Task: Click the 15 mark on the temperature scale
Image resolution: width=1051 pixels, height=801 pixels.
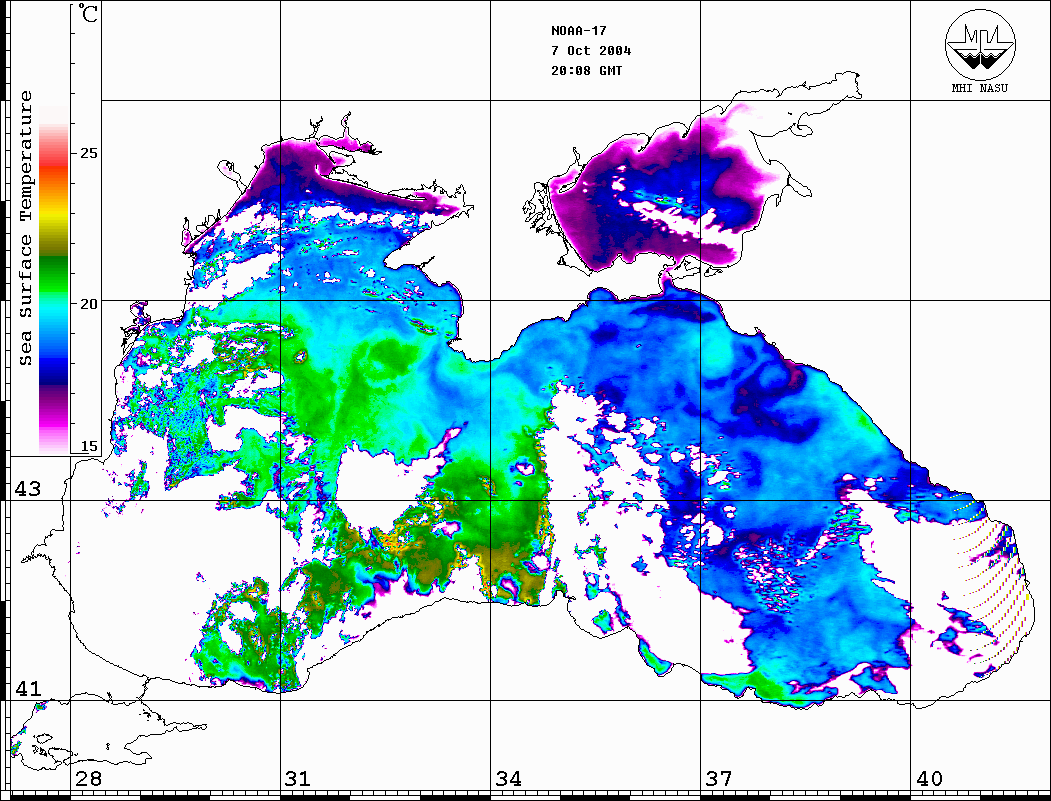Action: click(x=90, y=446)
